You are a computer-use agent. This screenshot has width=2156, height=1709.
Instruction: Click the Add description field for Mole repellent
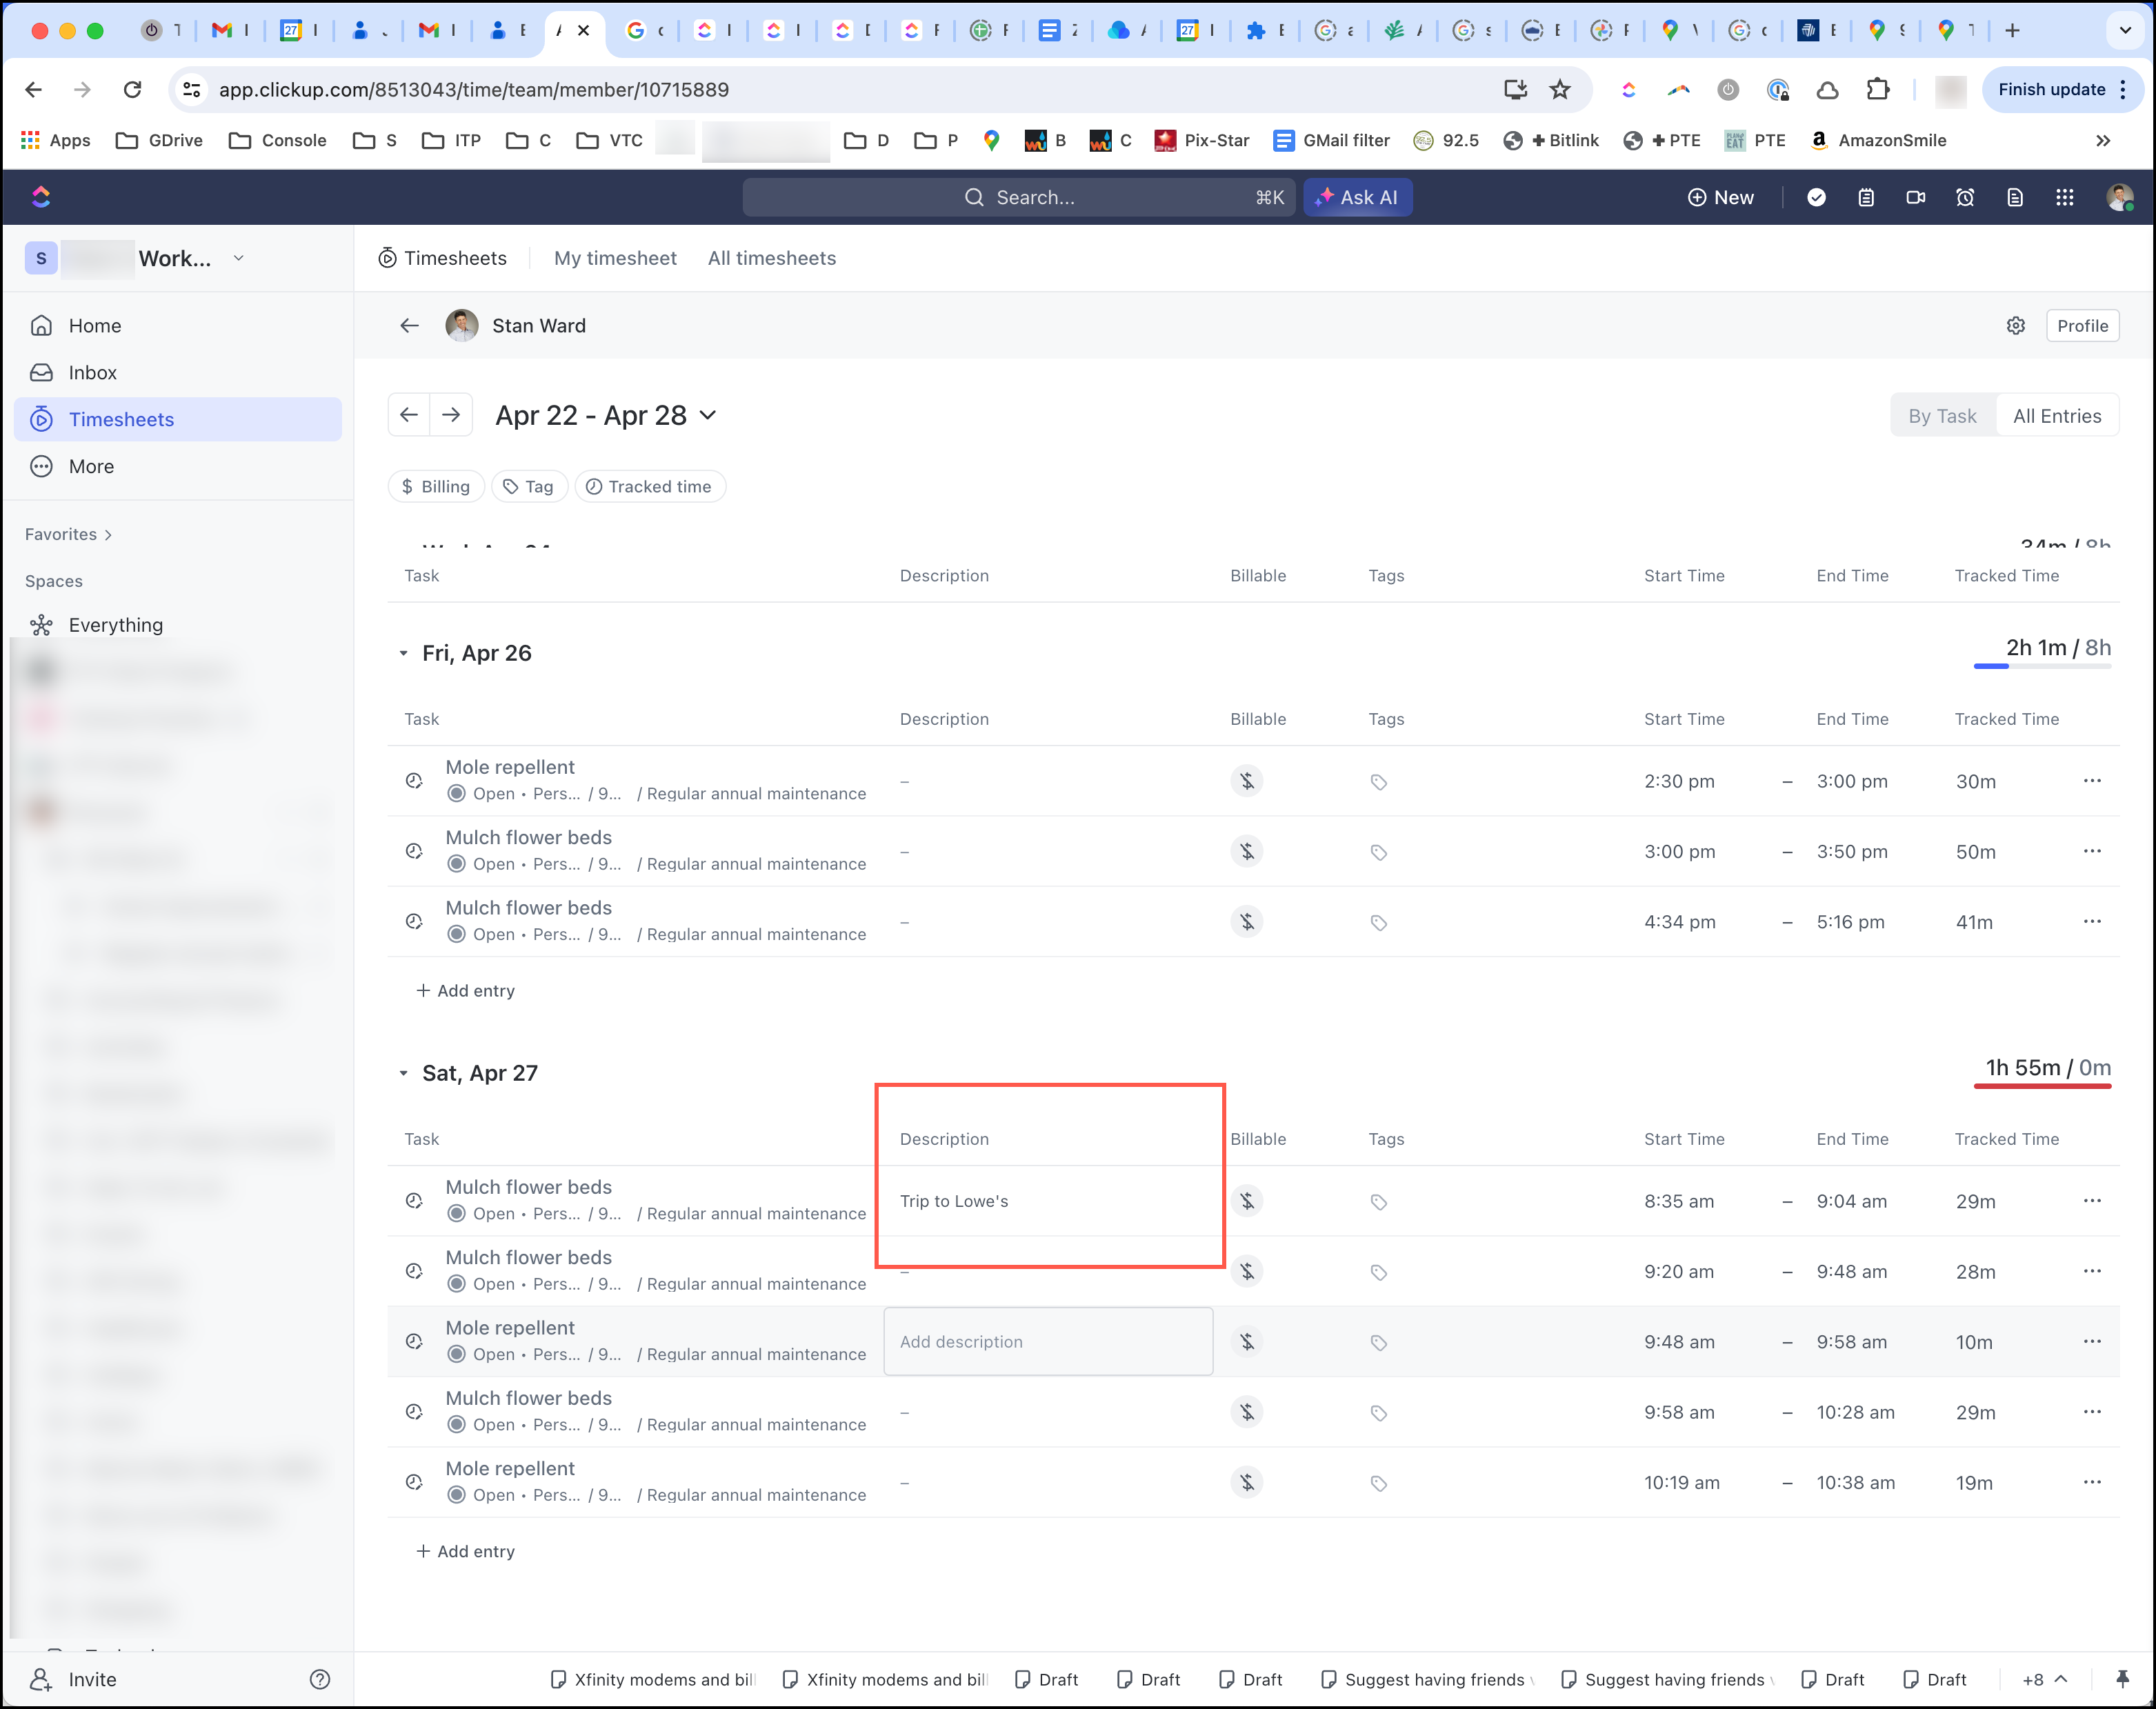tap(1048, 1342)
